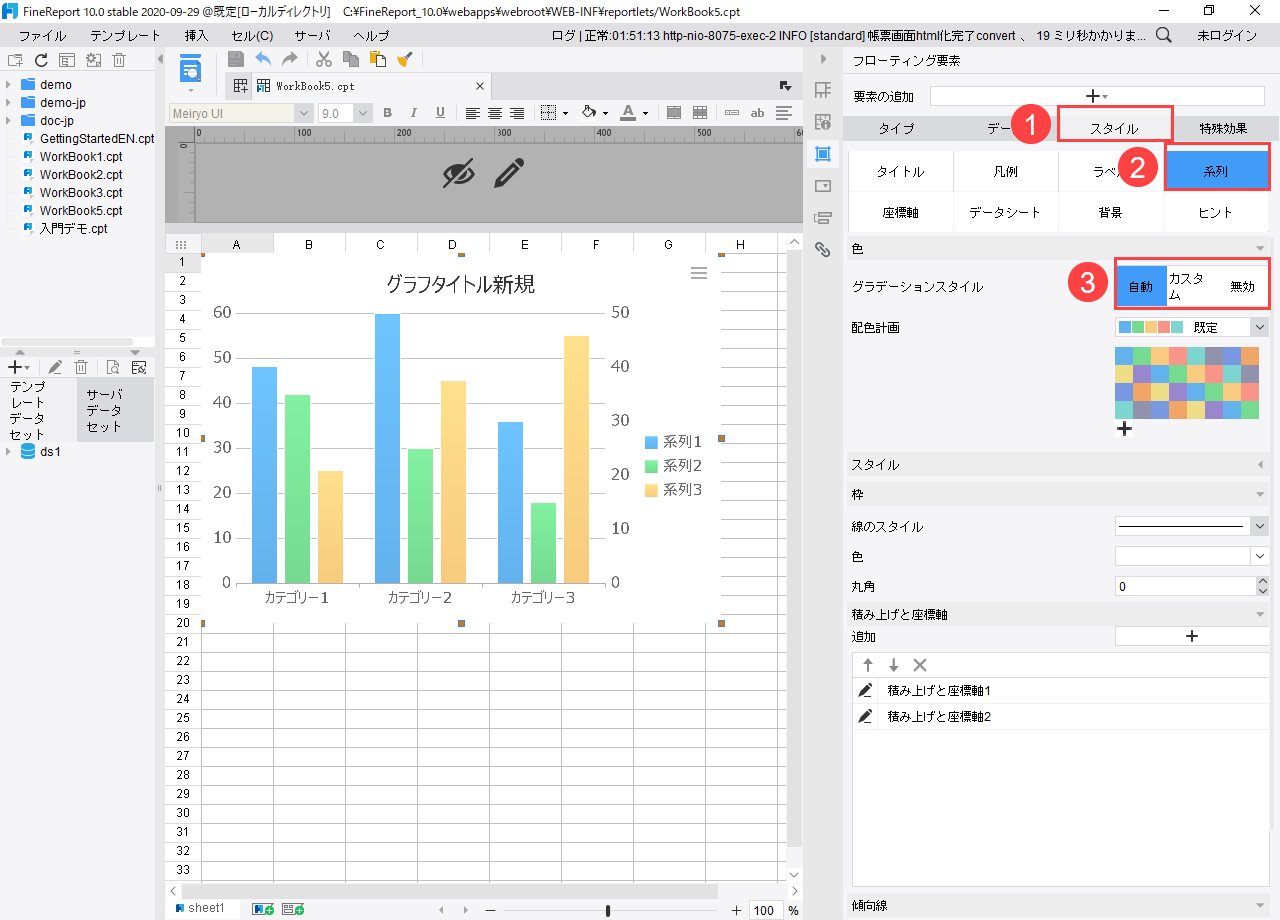Add a new 積み上げと座標軸 entry
The width and height of the screenshot is (1280, 920).
1192,636
